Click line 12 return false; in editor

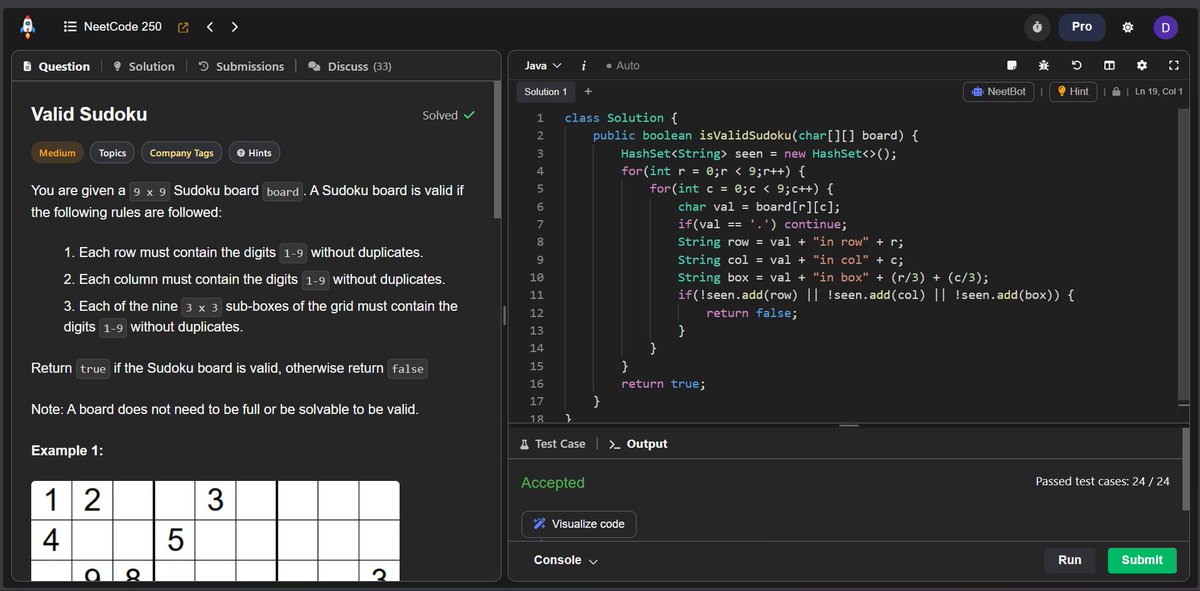[x=752, y=313]
